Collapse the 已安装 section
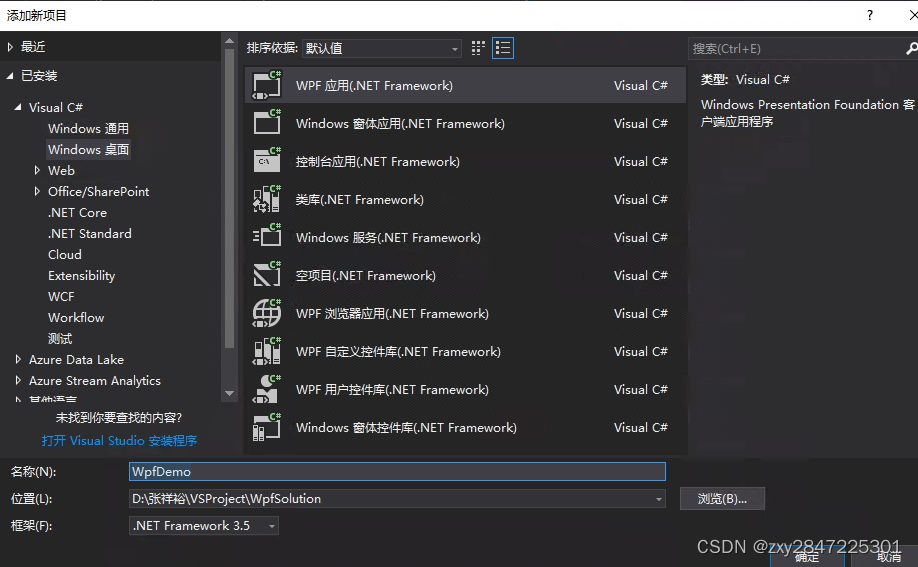 click(x=10, y=76)
